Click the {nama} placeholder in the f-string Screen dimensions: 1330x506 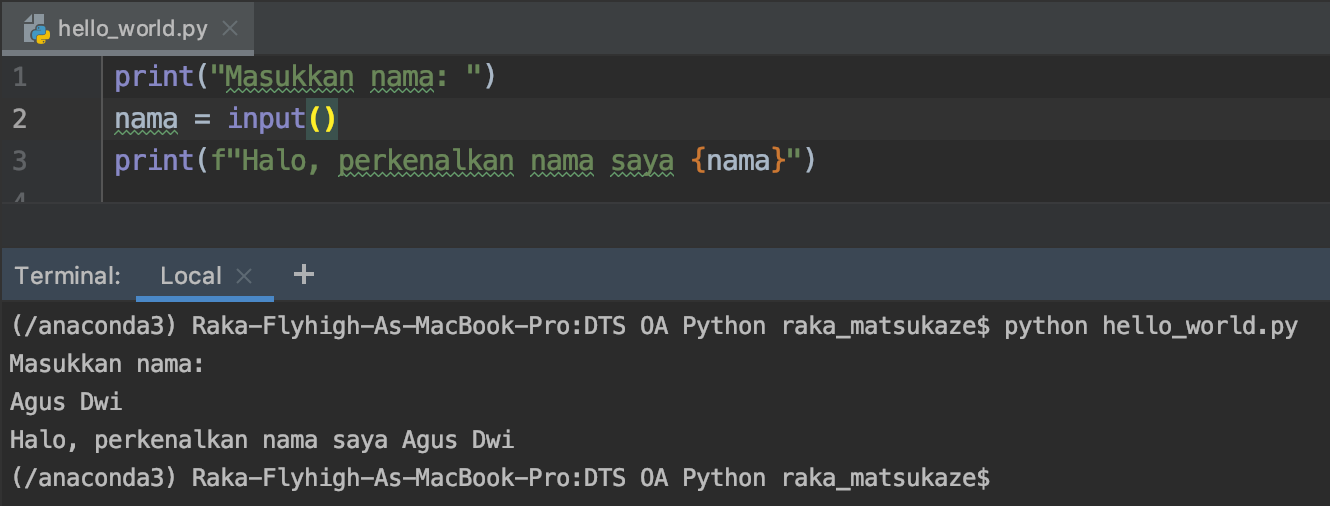click(738, 160)
